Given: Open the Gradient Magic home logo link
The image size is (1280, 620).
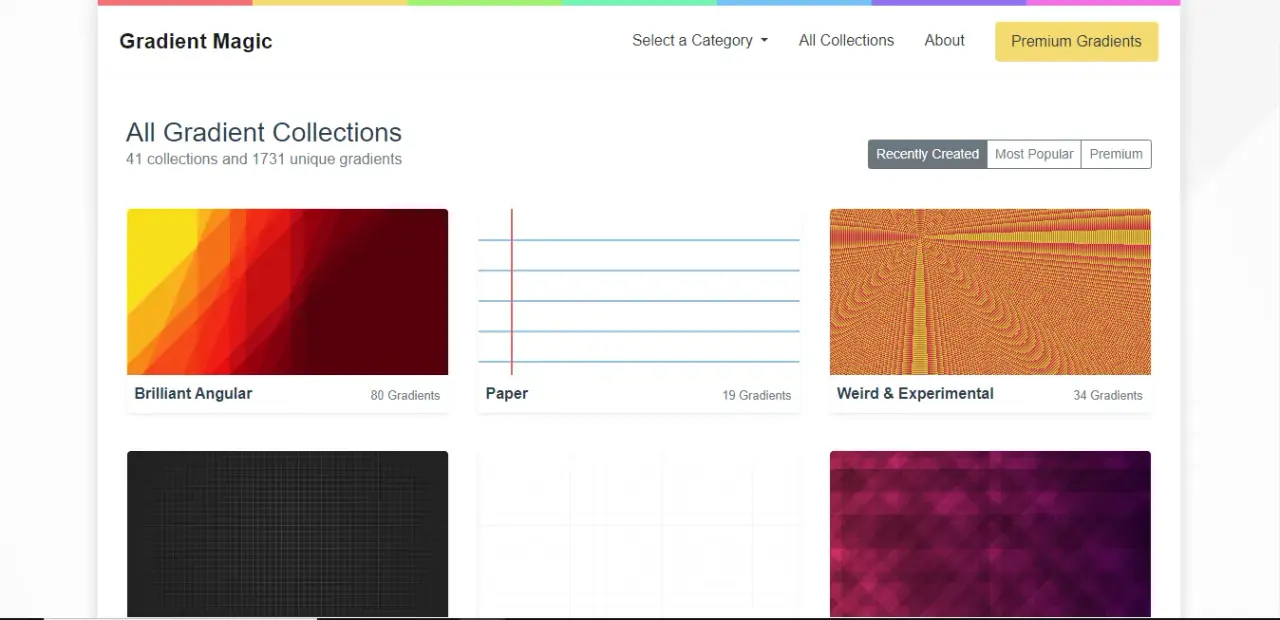Looking at the screenshot, I should (196, 41).
